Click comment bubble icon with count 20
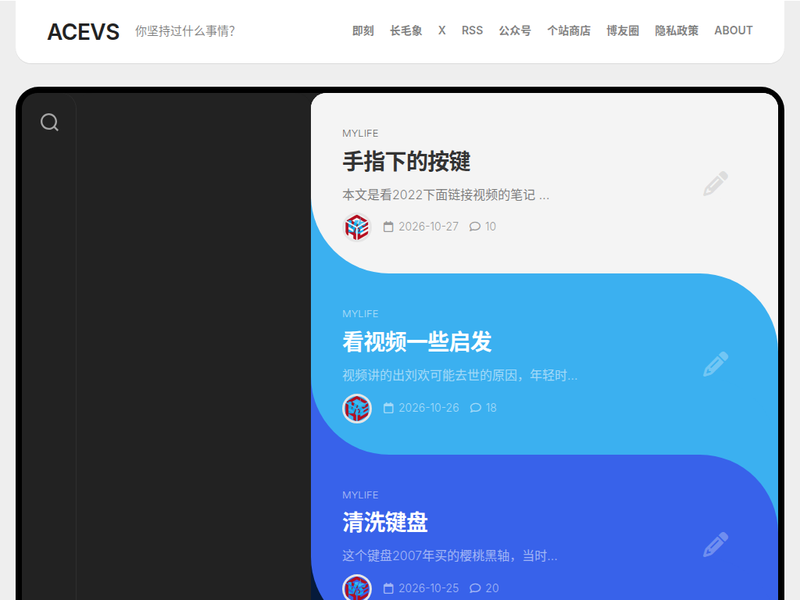 [x=475, y=588]
